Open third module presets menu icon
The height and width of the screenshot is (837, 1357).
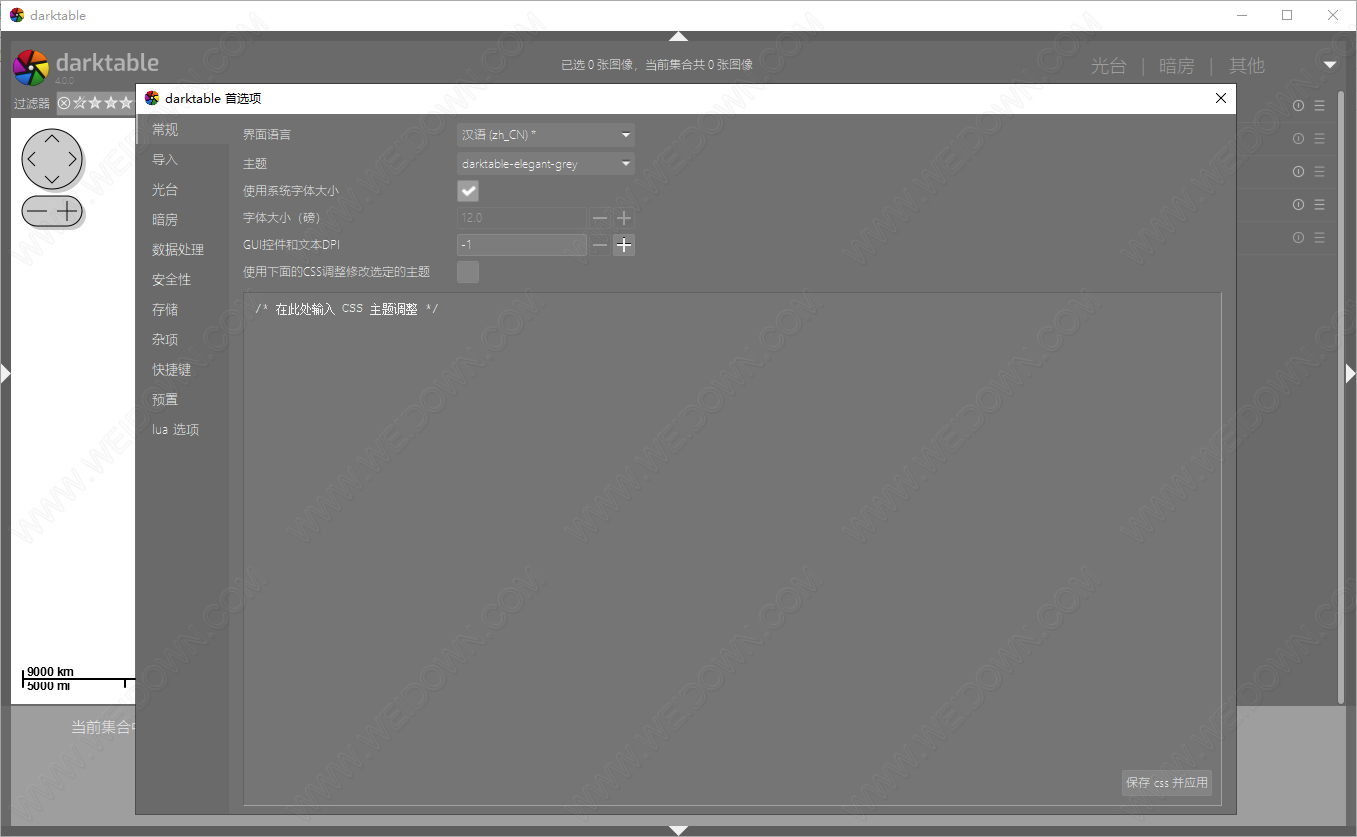1319,171
